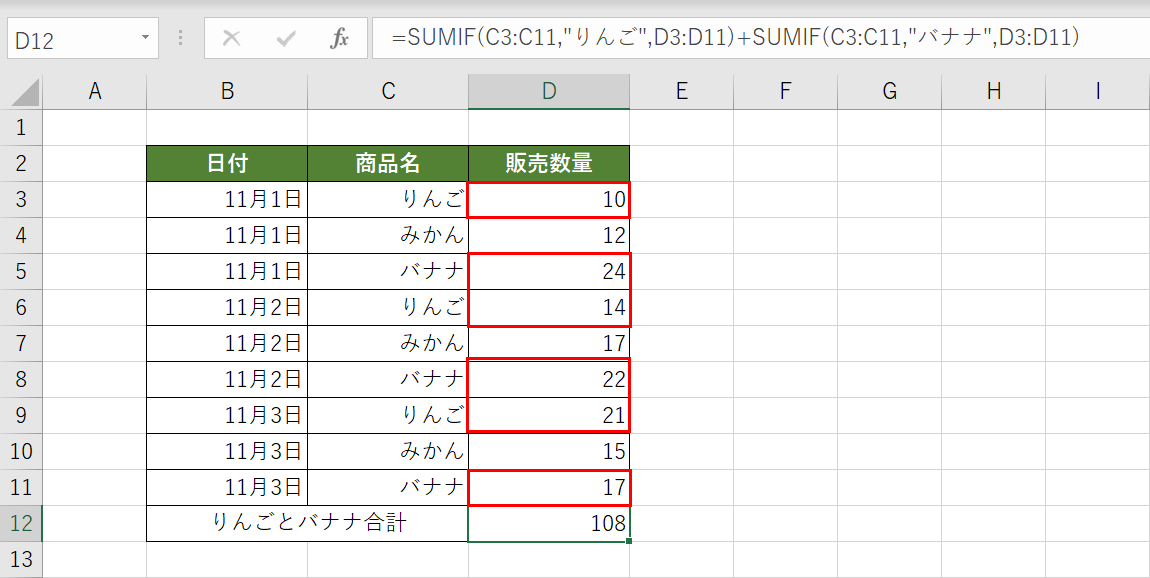The image size is (1150, 578).
Task: Select all cells with the corner button
Action: click(22, 90)
